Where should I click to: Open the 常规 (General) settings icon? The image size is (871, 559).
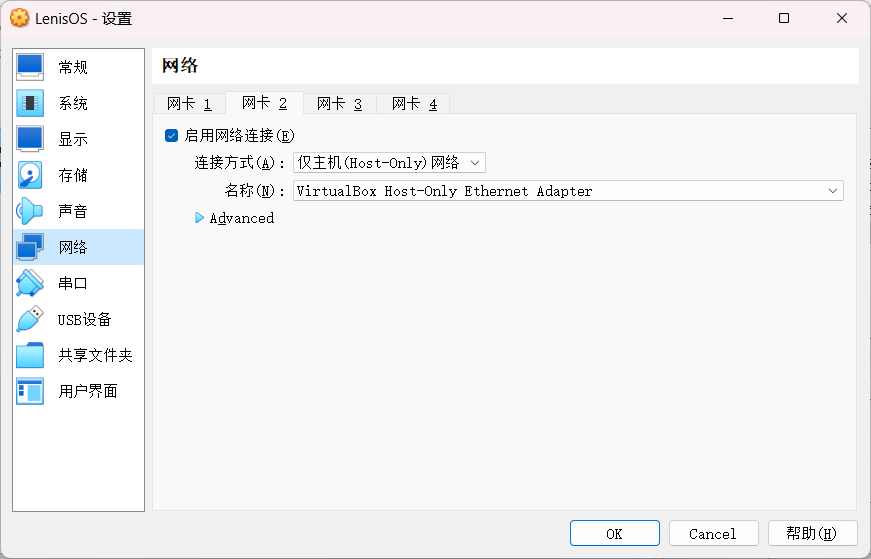(30, 67)
